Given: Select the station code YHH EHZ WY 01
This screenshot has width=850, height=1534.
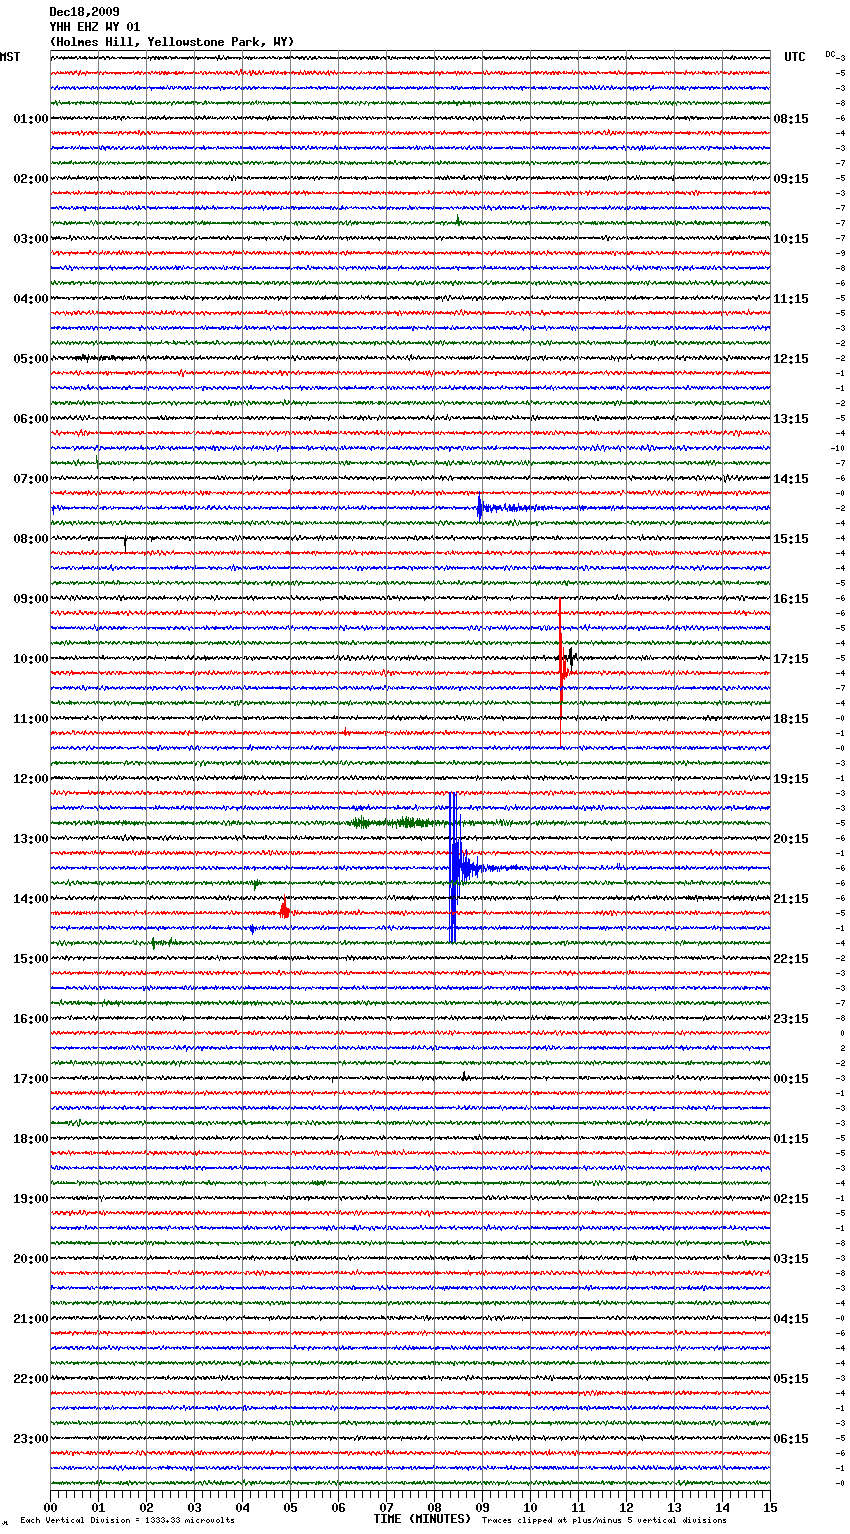Looking at the screenshot, I should (95, 27).
